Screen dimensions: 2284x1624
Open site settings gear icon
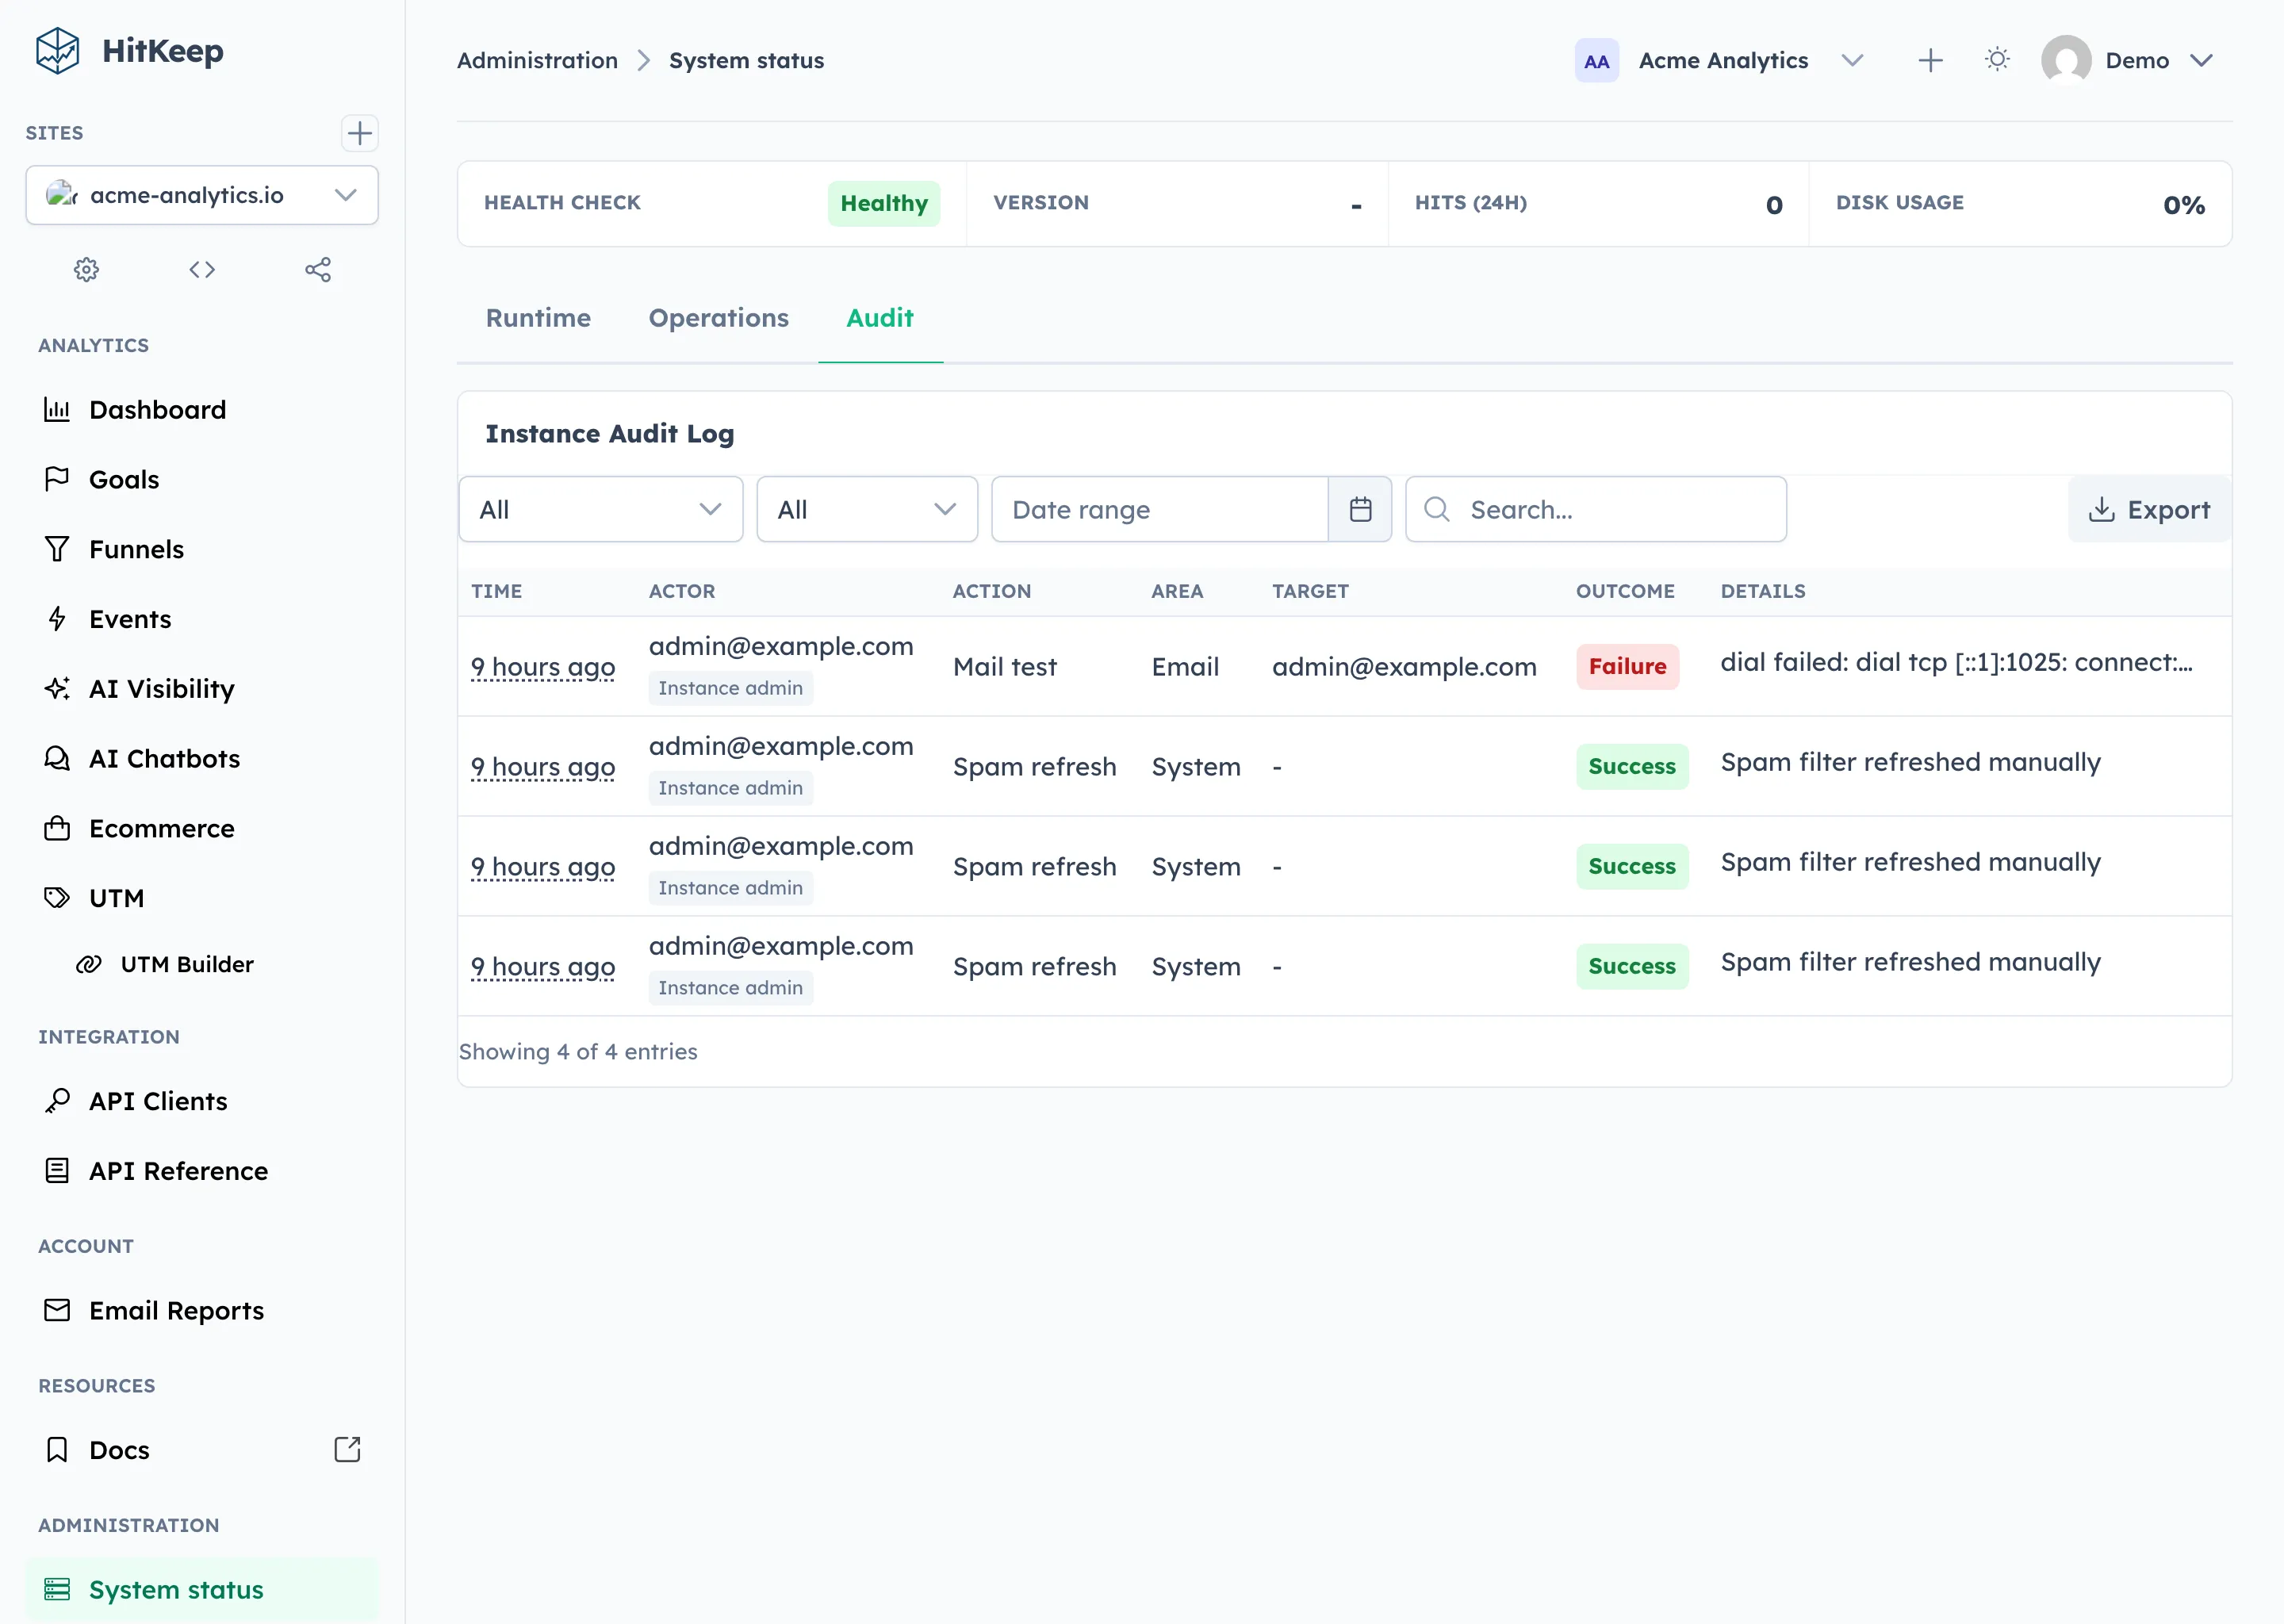click(x=87, y=270)
